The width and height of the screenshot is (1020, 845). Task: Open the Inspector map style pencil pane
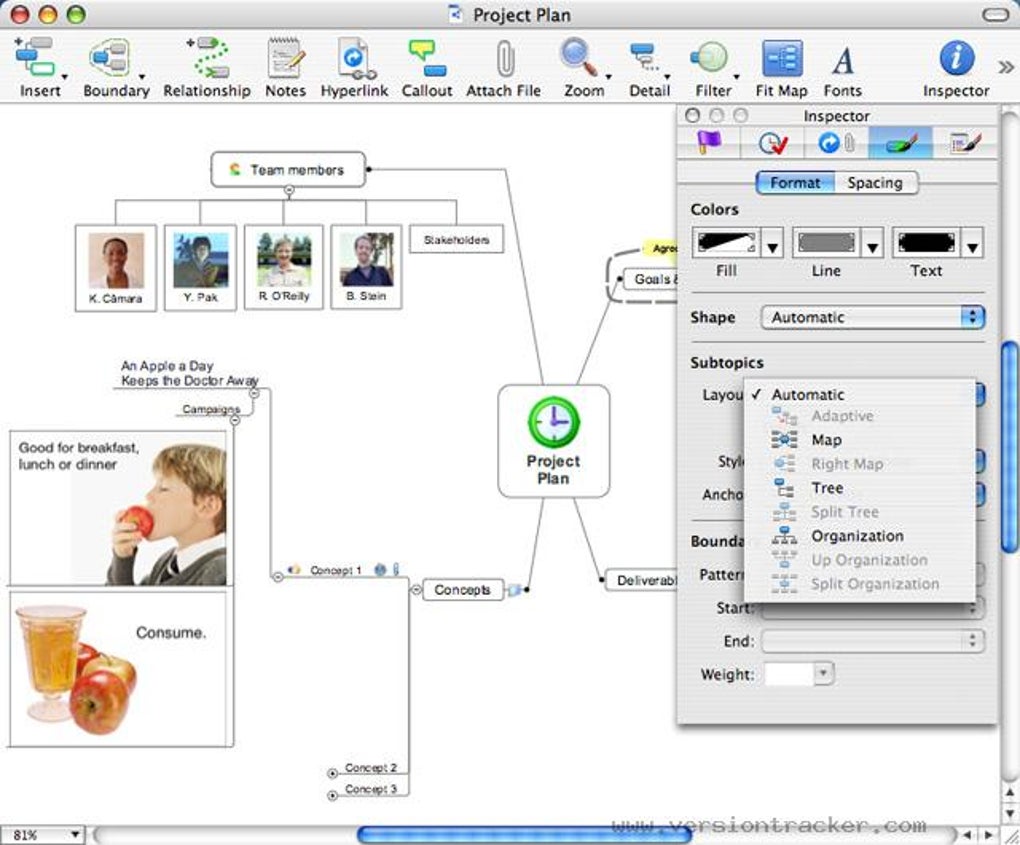[x=964, y=142]
